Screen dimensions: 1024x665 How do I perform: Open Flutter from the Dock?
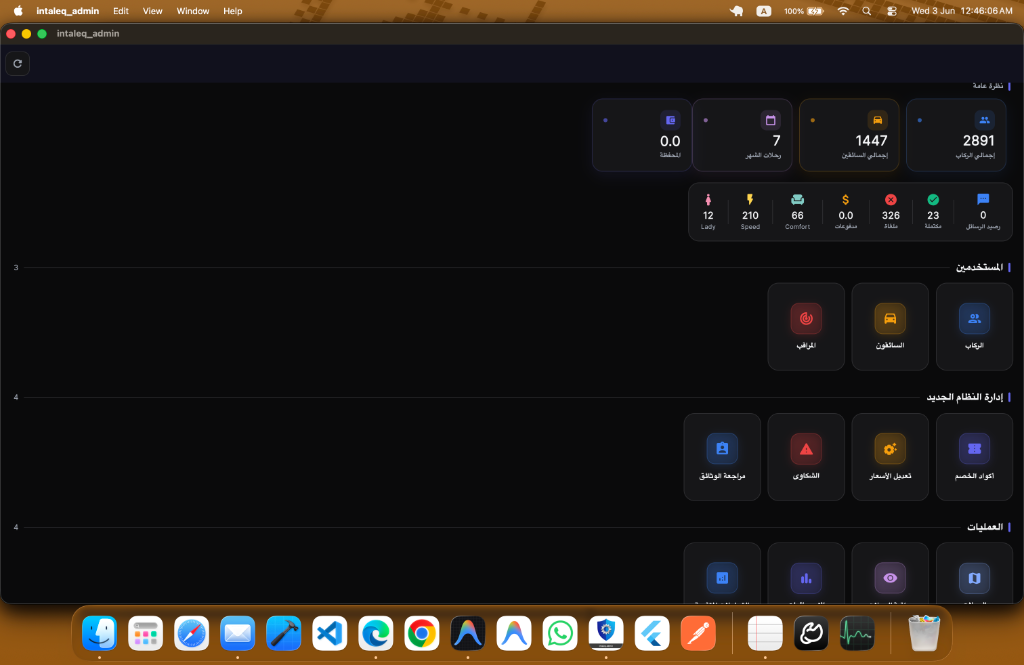[x=652, y=633]
